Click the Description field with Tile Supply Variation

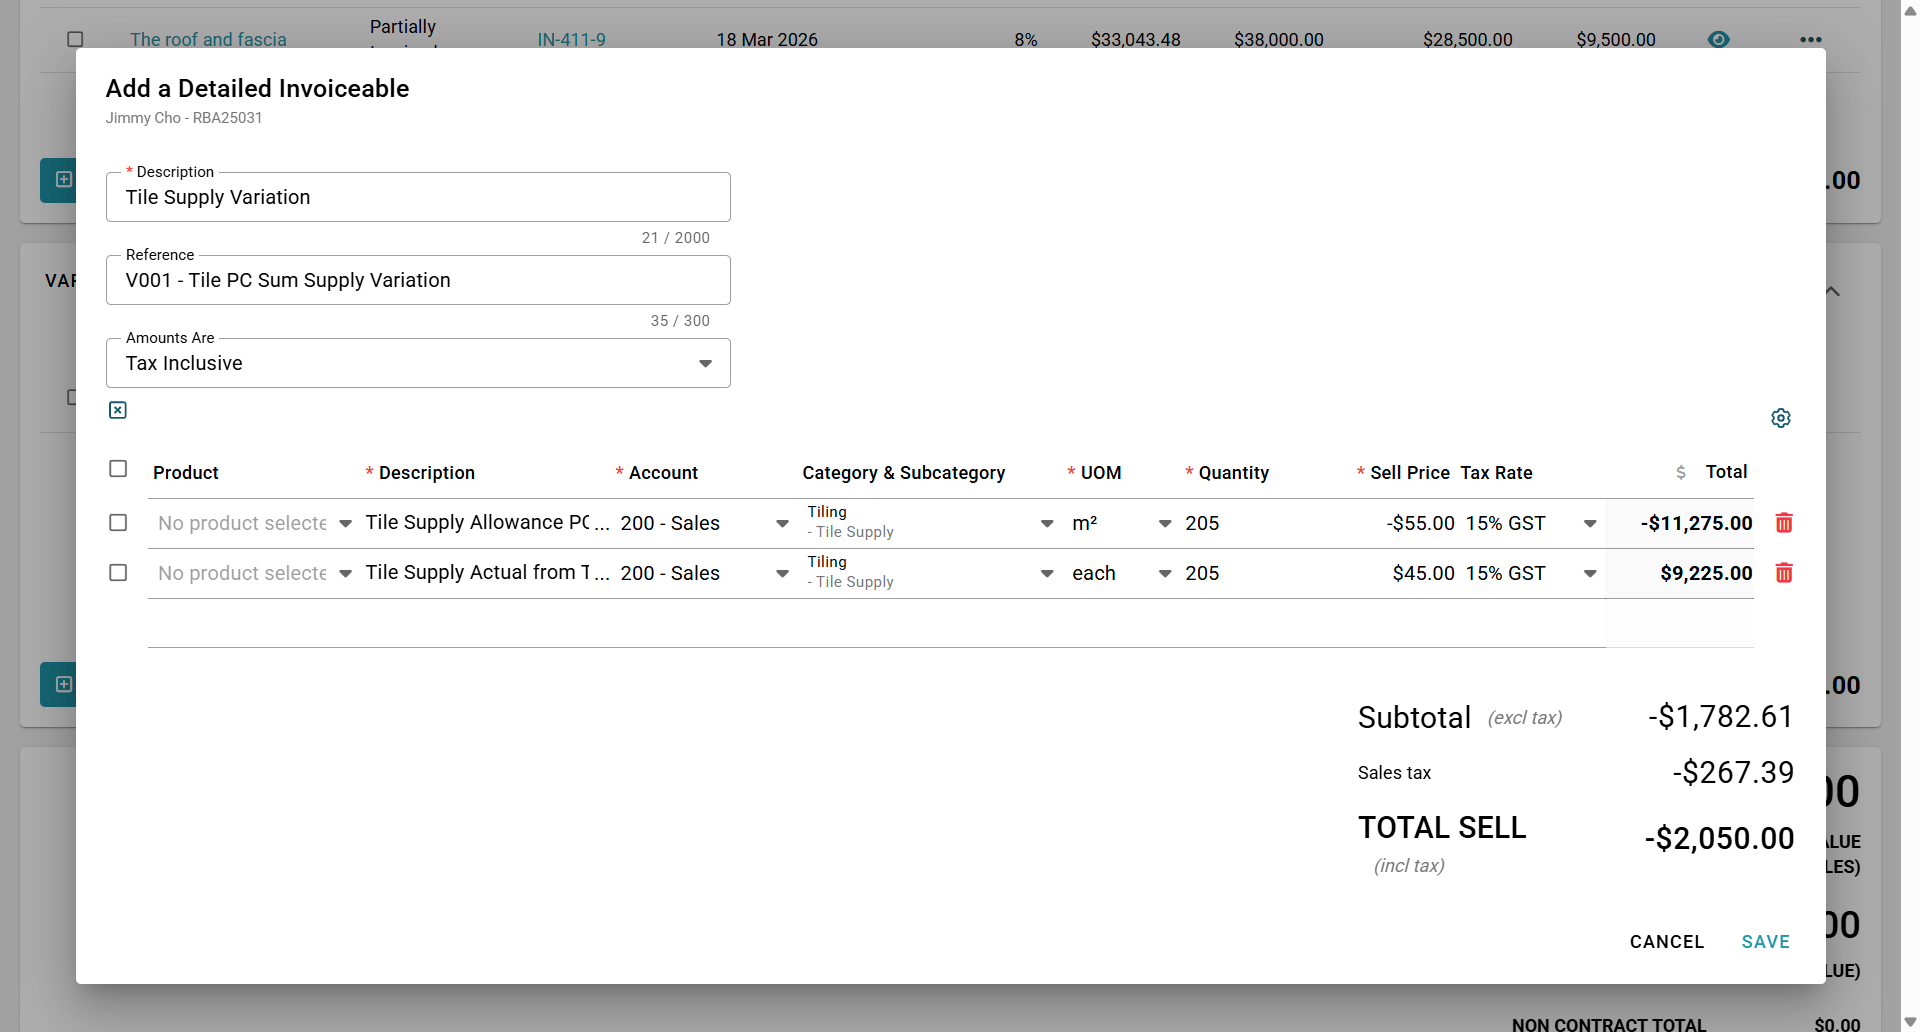pos(418,198)
